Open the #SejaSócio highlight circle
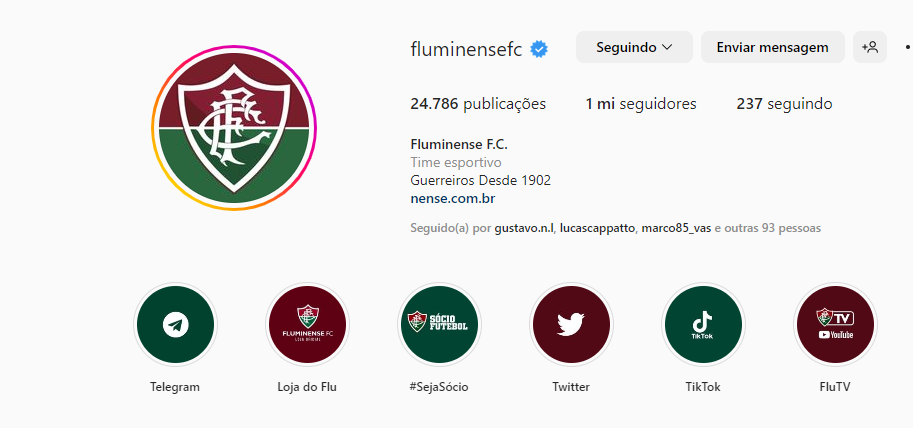Viewport: 913px width, 428px height. [439, 324]
